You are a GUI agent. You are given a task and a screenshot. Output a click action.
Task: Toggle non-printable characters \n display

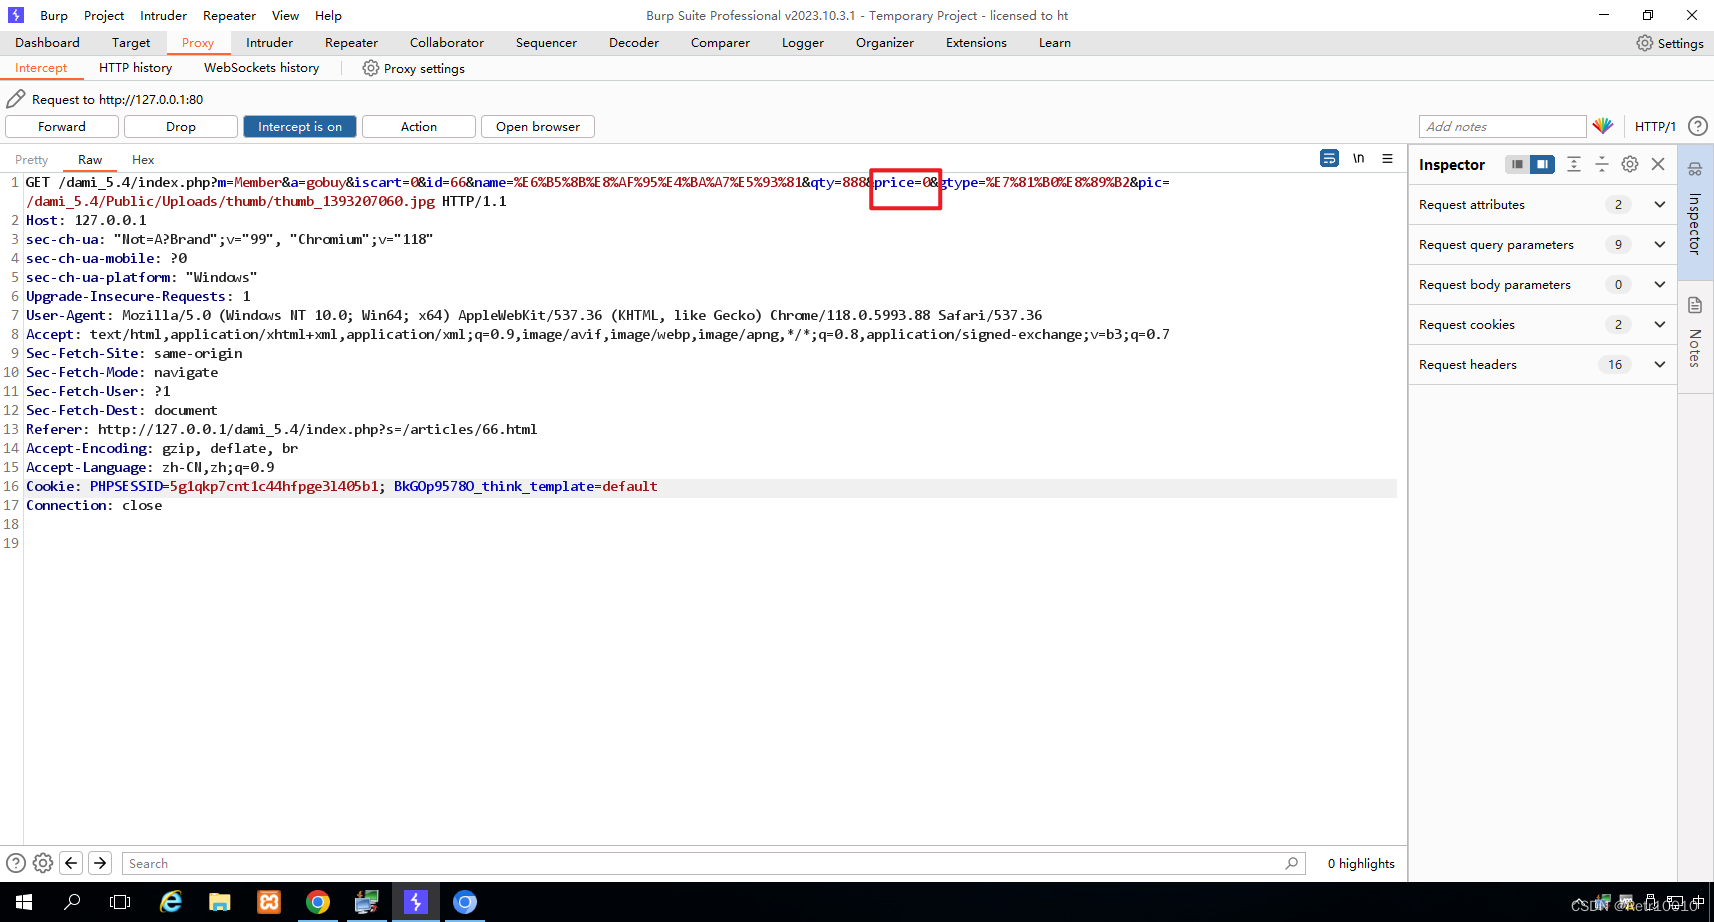coord(1358,158)
